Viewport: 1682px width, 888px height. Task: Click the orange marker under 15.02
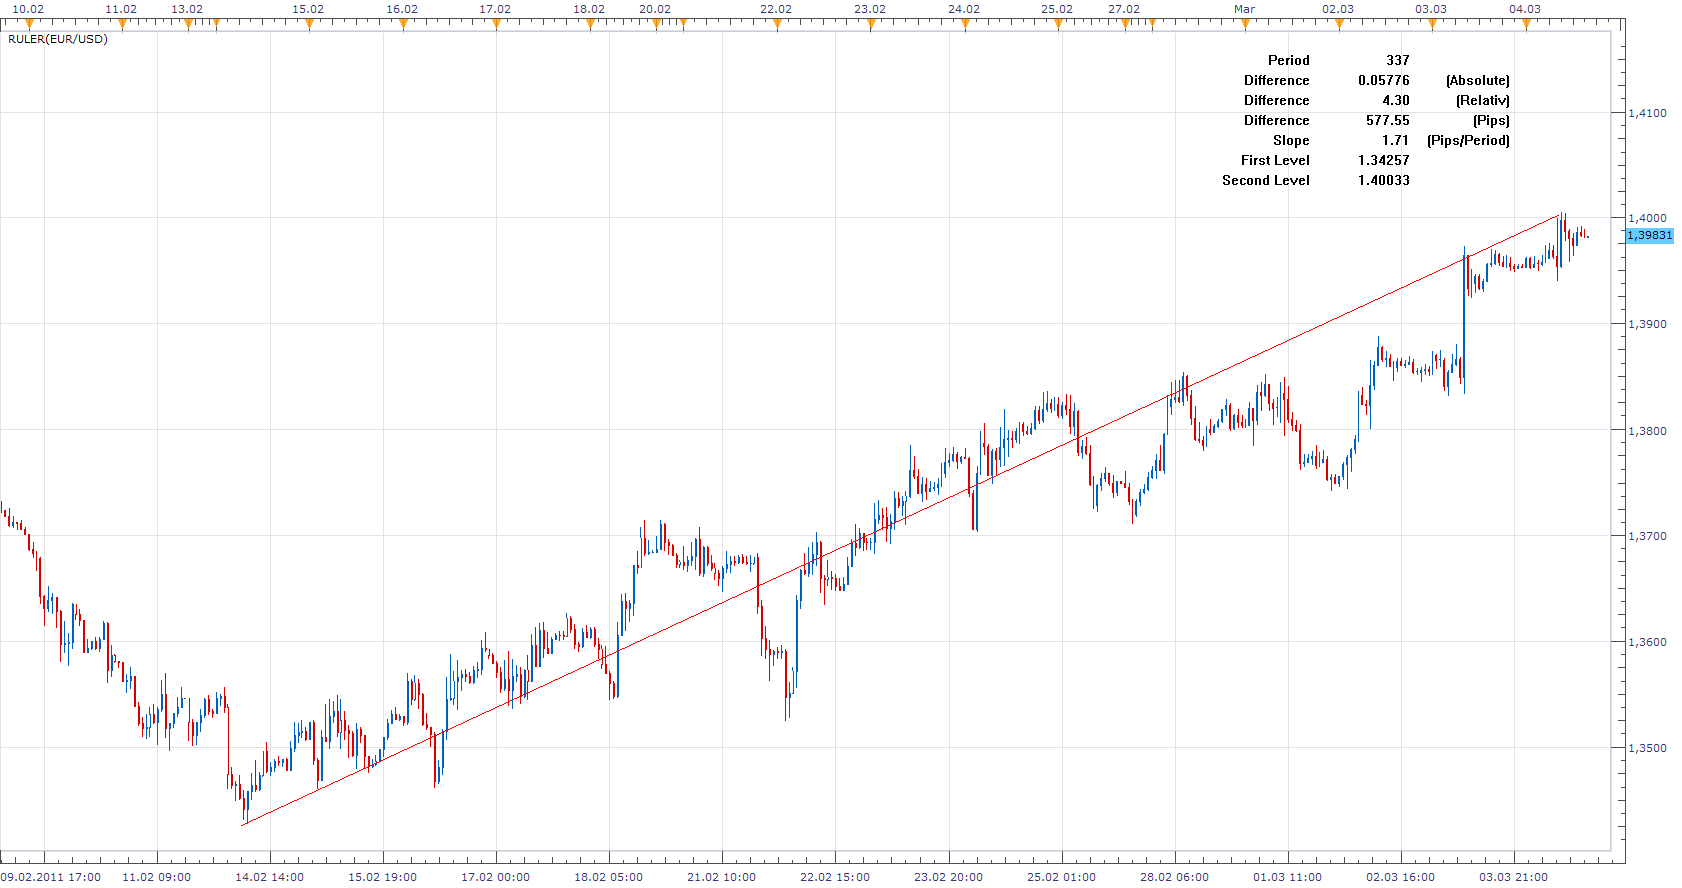click(x=309, y=25)
